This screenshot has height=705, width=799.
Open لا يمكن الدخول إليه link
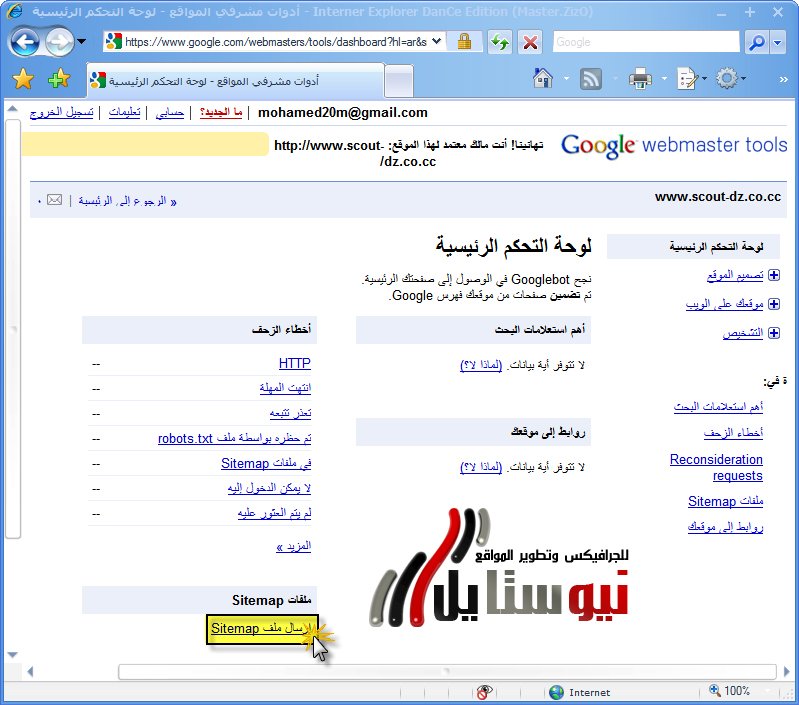coord(269,488)
